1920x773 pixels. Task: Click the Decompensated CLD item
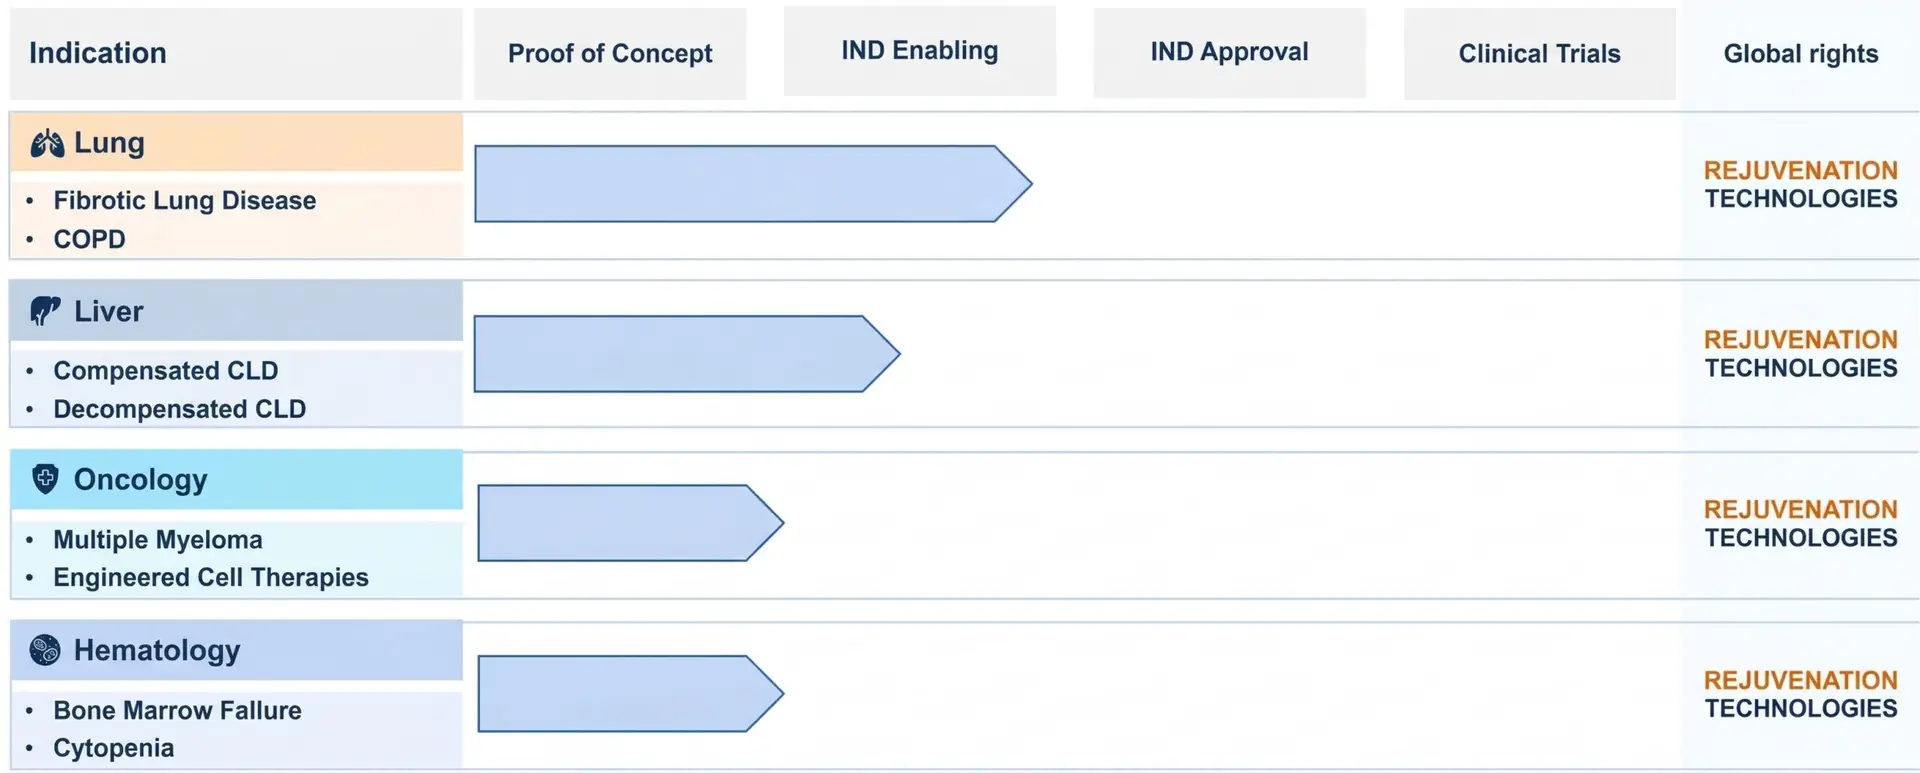[x=179, y=409]
